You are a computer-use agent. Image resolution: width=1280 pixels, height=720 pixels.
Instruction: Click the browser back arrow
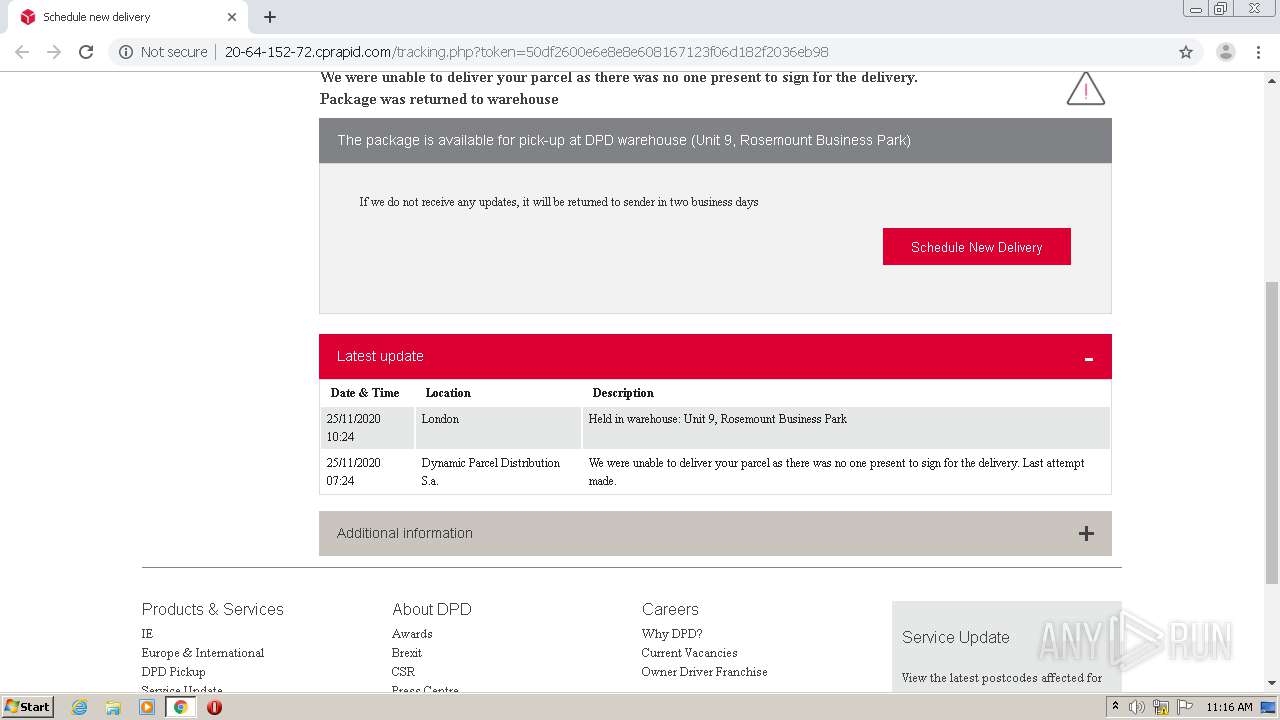[22, 52]
